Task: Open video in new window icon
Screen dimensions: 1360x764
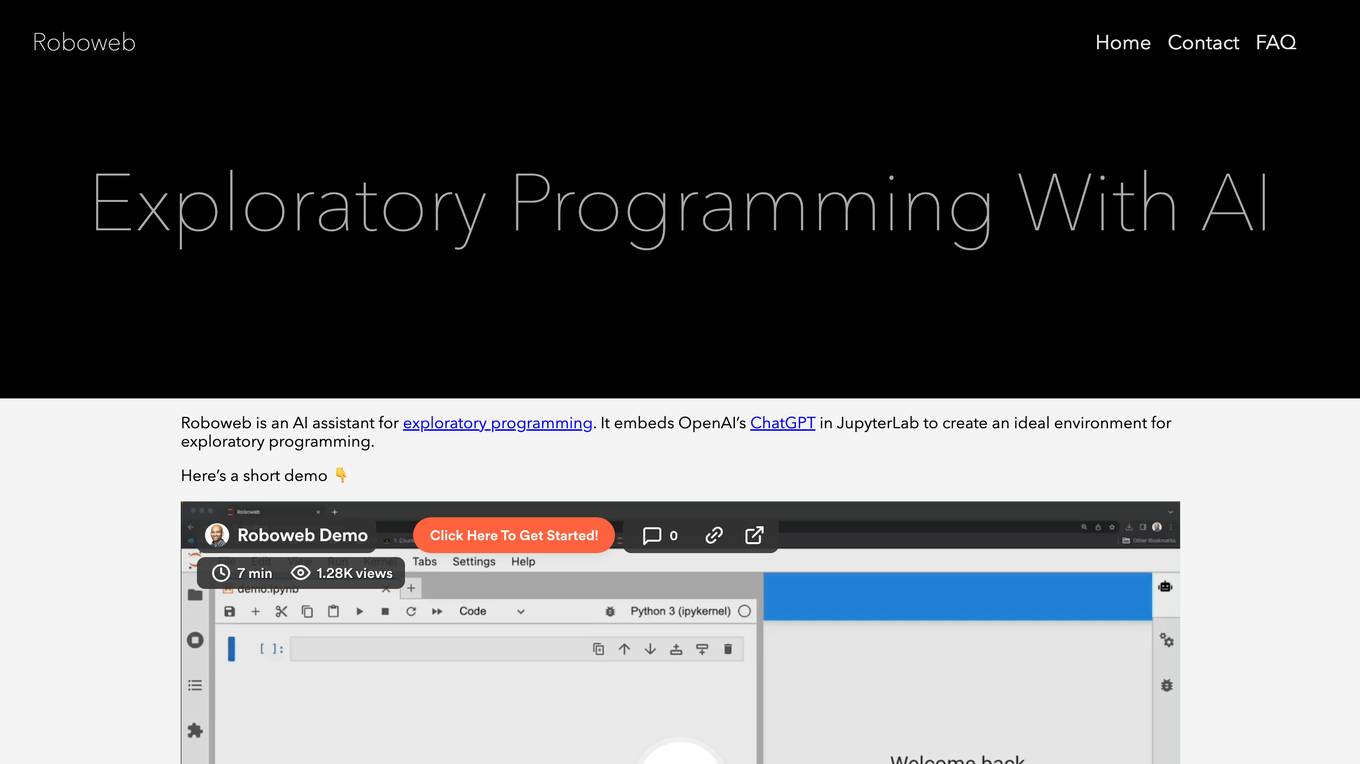Action: point(754,535)
